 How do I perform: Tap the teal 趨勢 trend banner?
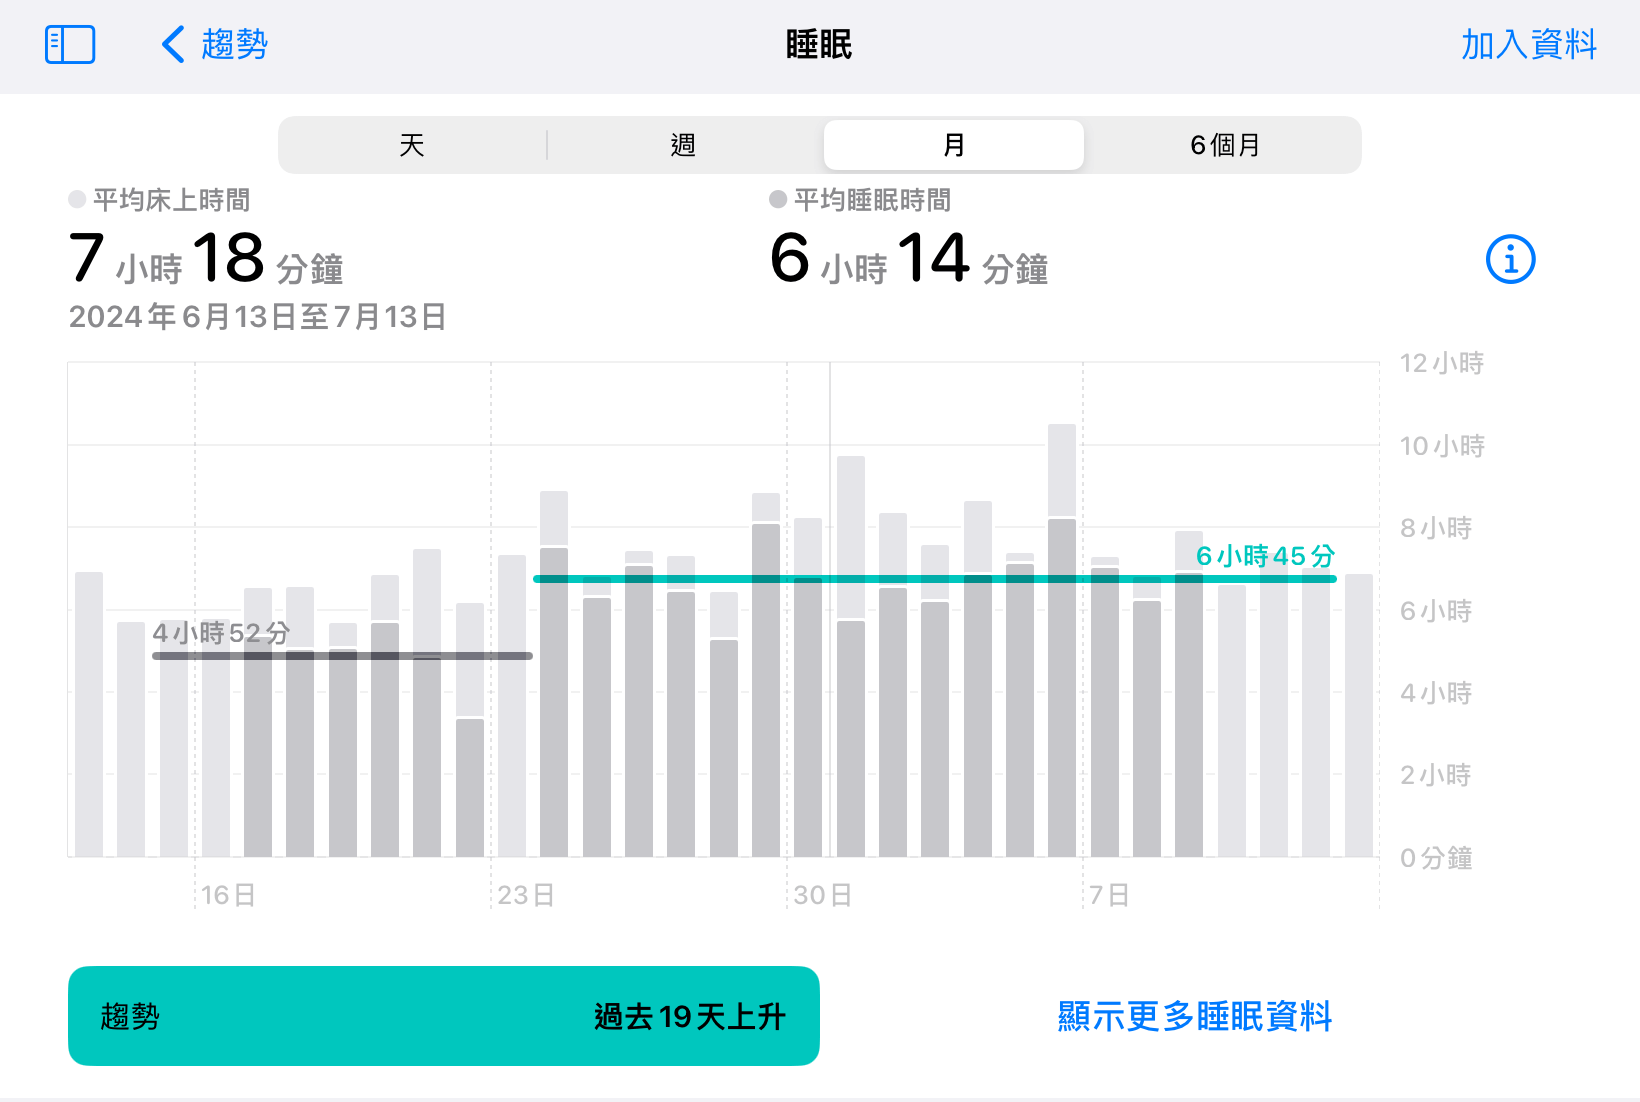click(443, 1016)
